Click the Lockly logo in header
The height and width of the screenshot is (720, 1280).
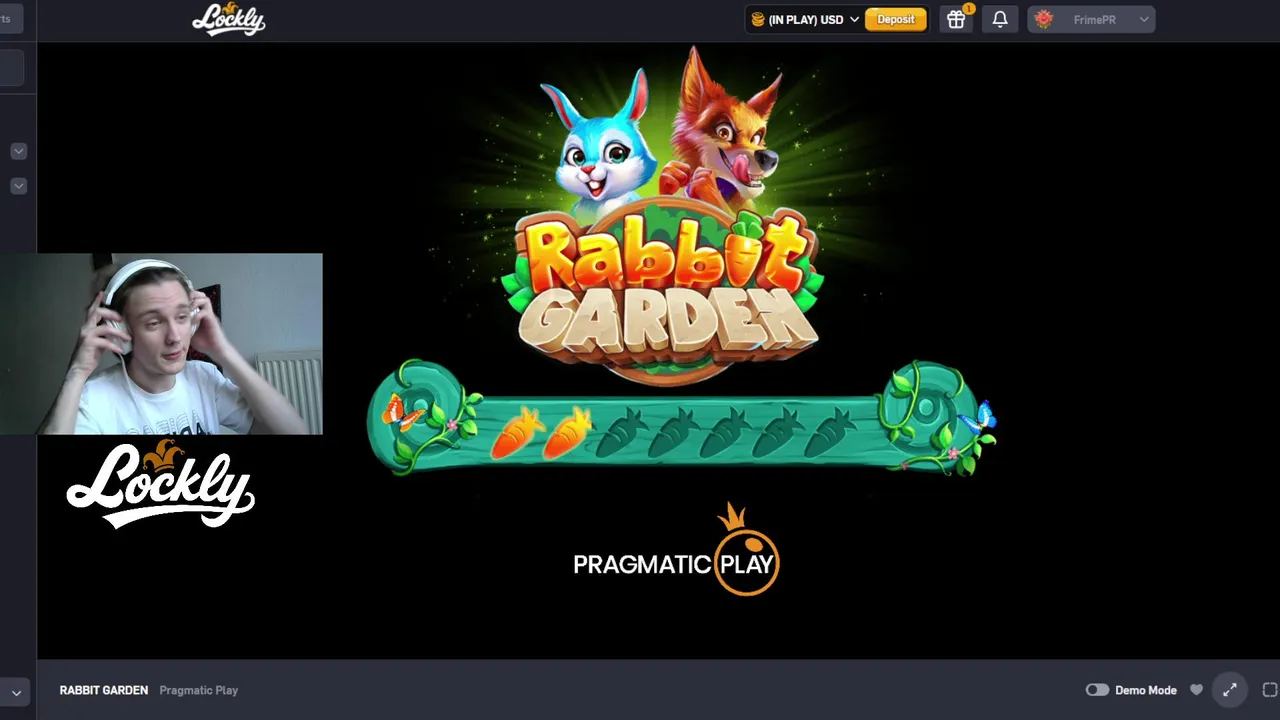point(229,19)
